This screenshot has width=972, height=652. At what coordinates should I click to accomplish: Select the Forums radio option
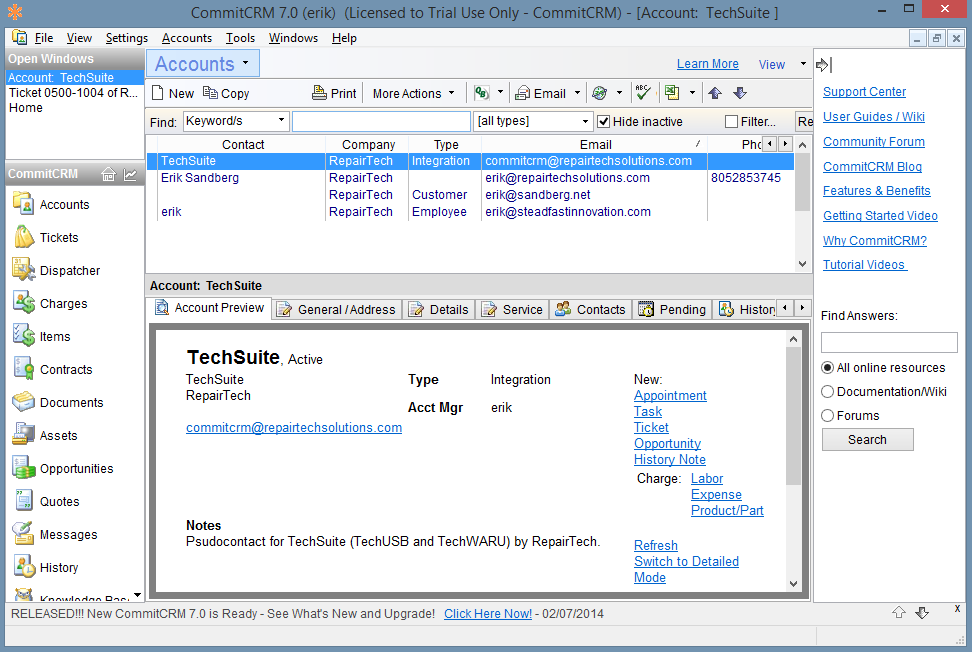[828, 415]
